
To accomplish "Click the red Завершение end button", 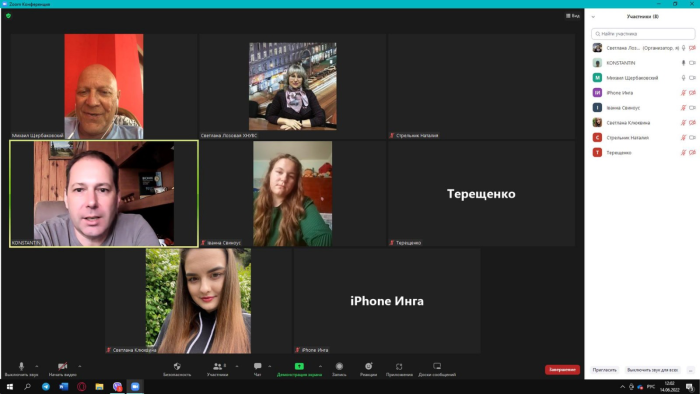I will (x=562, y=369).
